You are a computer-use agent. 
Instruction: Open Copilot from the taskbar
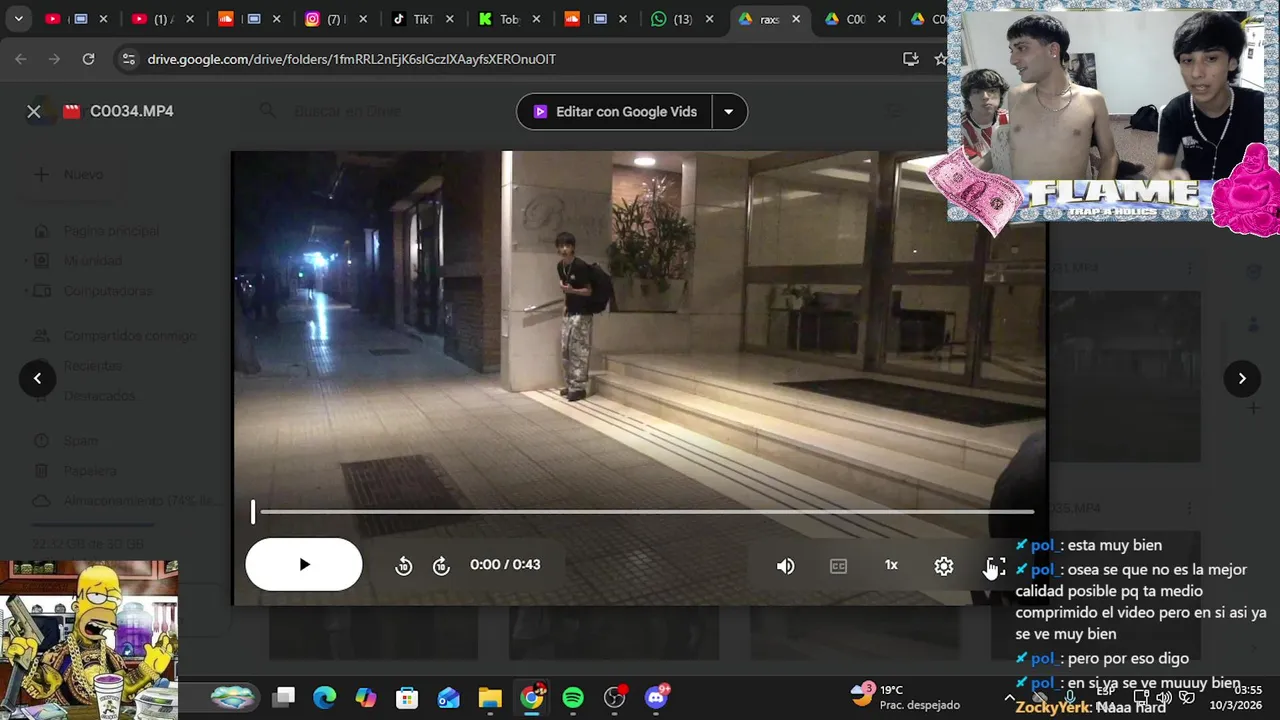coord(366,697)
